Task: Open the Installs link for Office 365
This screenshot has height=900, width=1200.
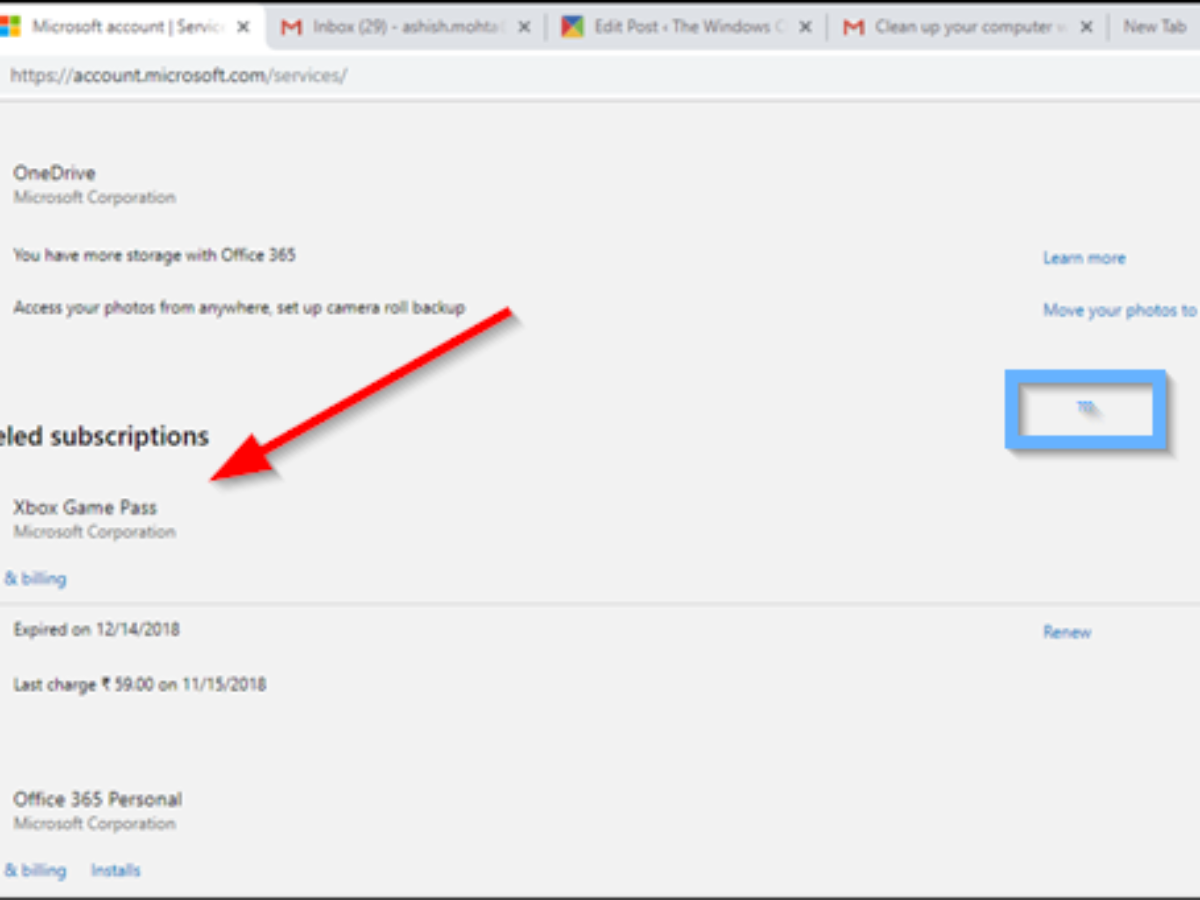Action: coord(116,870)
